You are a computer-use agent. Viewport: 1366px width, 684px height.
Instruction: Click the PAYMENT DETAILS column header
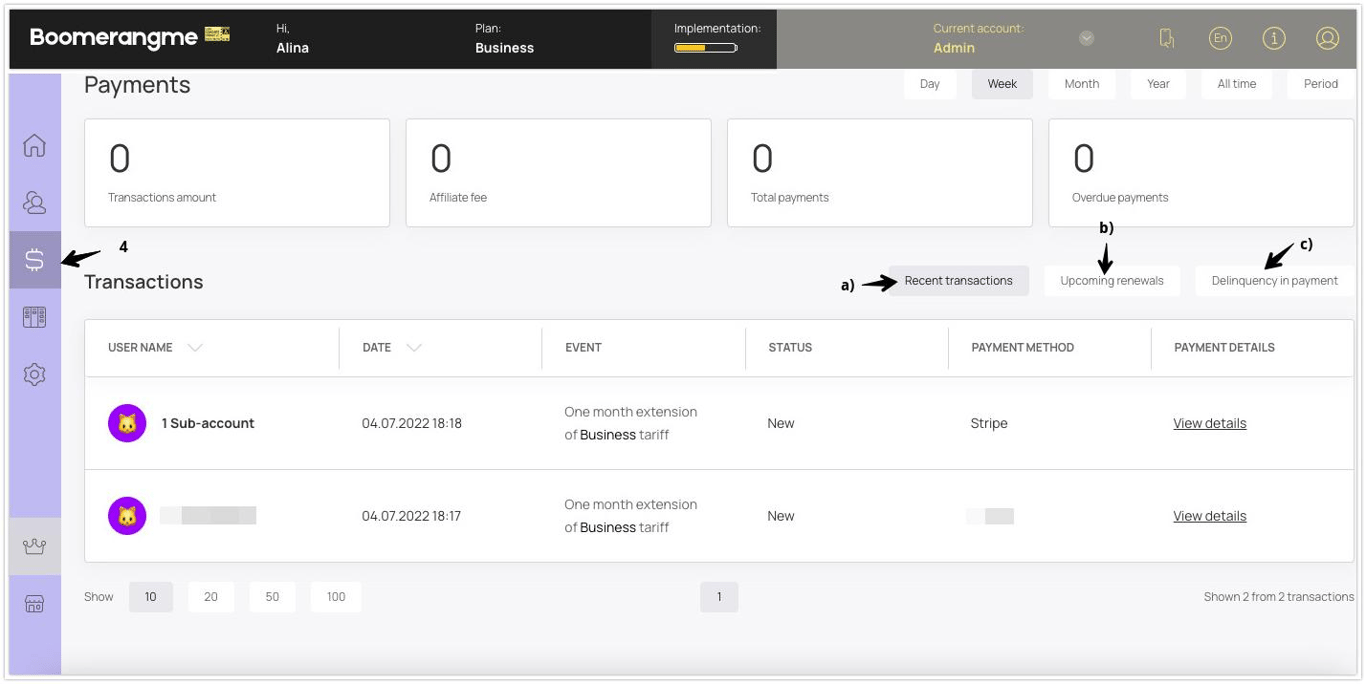(1224, 348)
